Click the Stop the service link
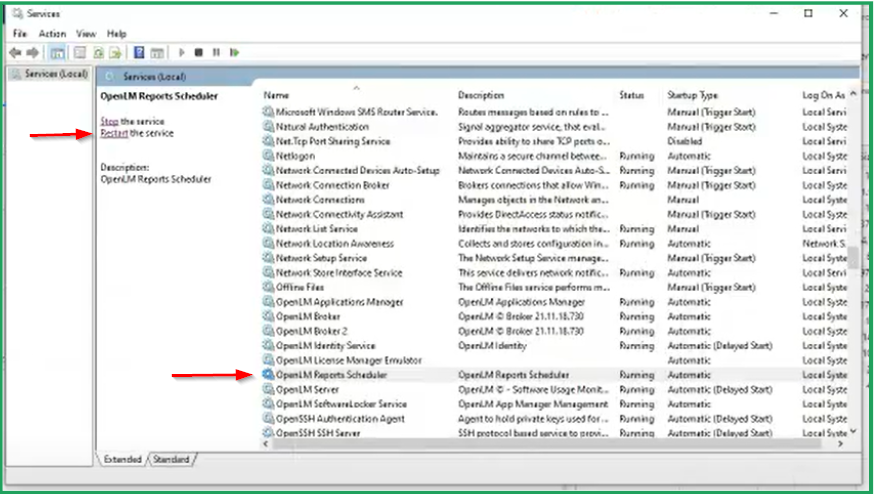This screenshot has height=494, width=875. pyautogui.click(x=109, y=121)
